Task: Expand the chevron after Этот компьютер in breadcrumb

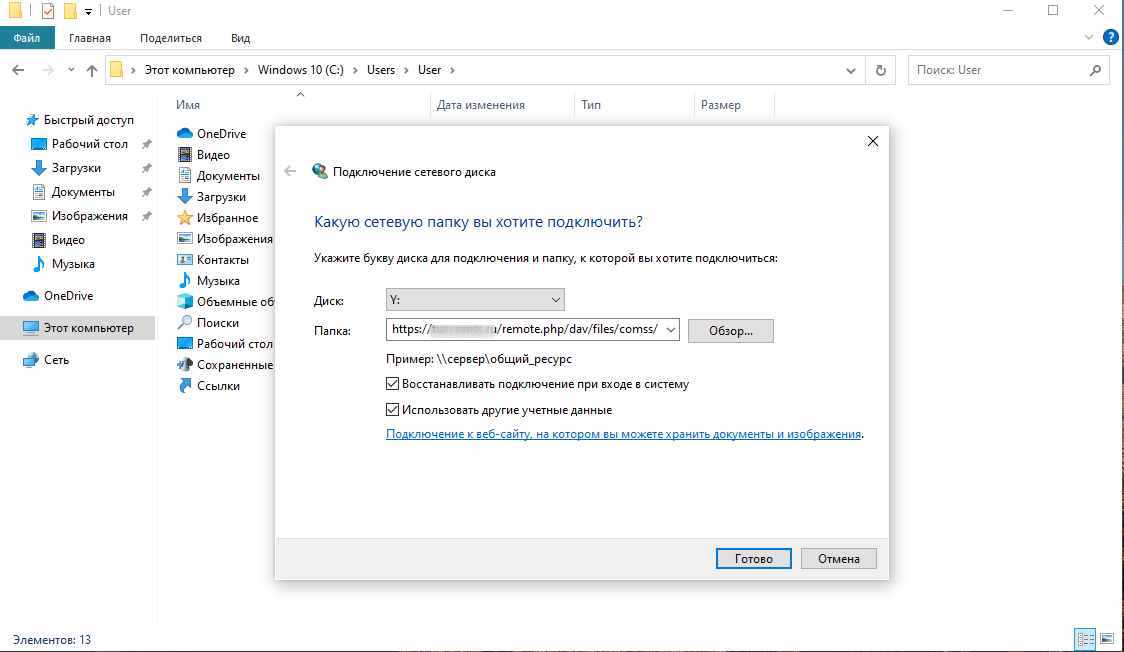Action: point(246,70)
